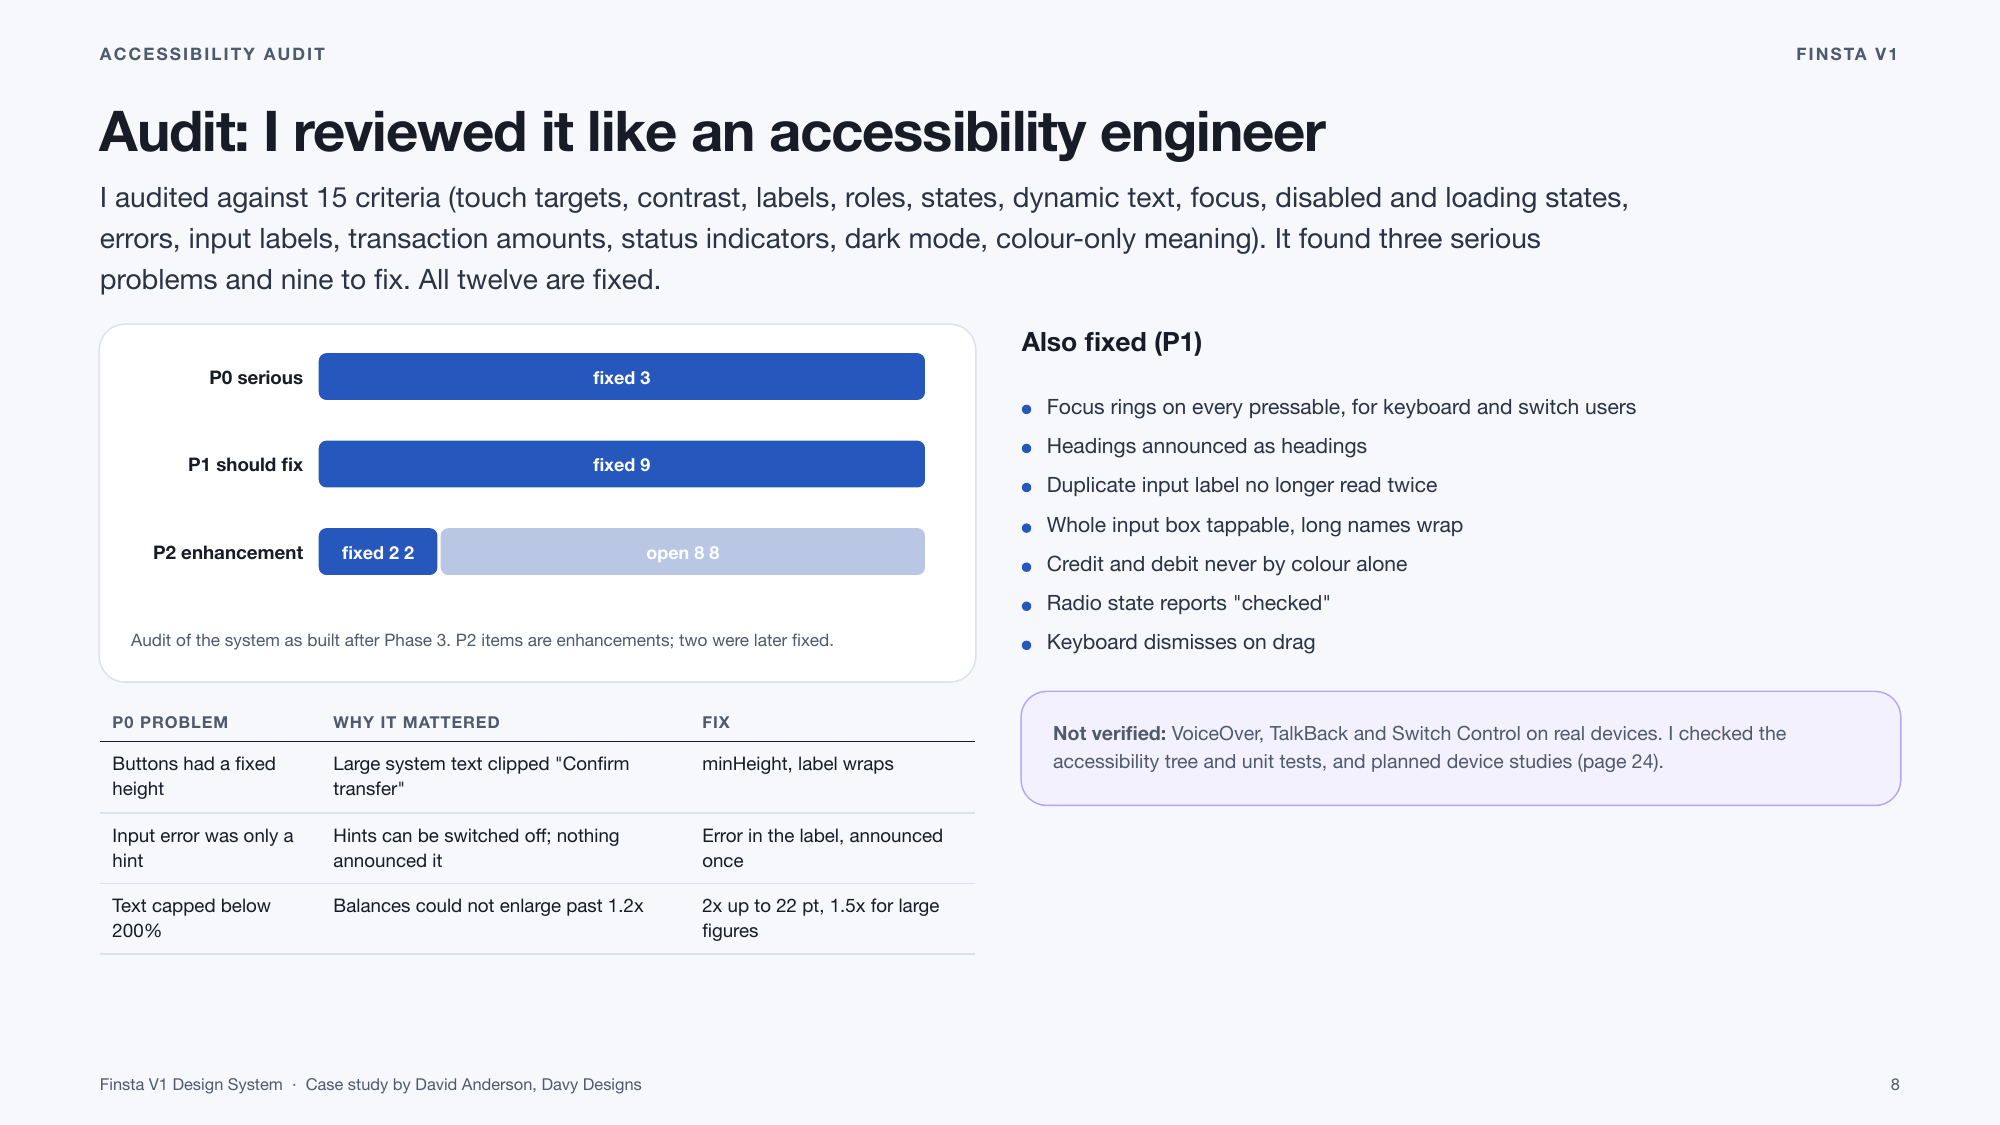Click the bullet beside 'Keyboard dismisses on drag'
This screenshot has height=1125, width=2000.
[1026, 645]
